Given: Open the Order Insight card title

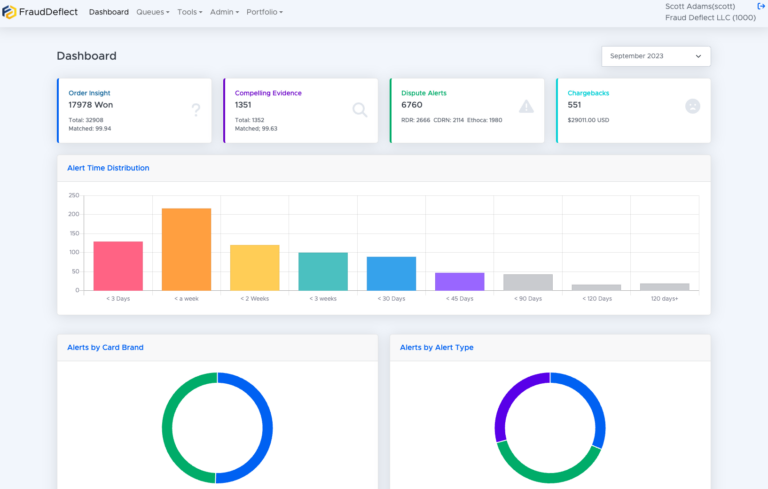Looking at the screenshot, I should tap(89, 93).
